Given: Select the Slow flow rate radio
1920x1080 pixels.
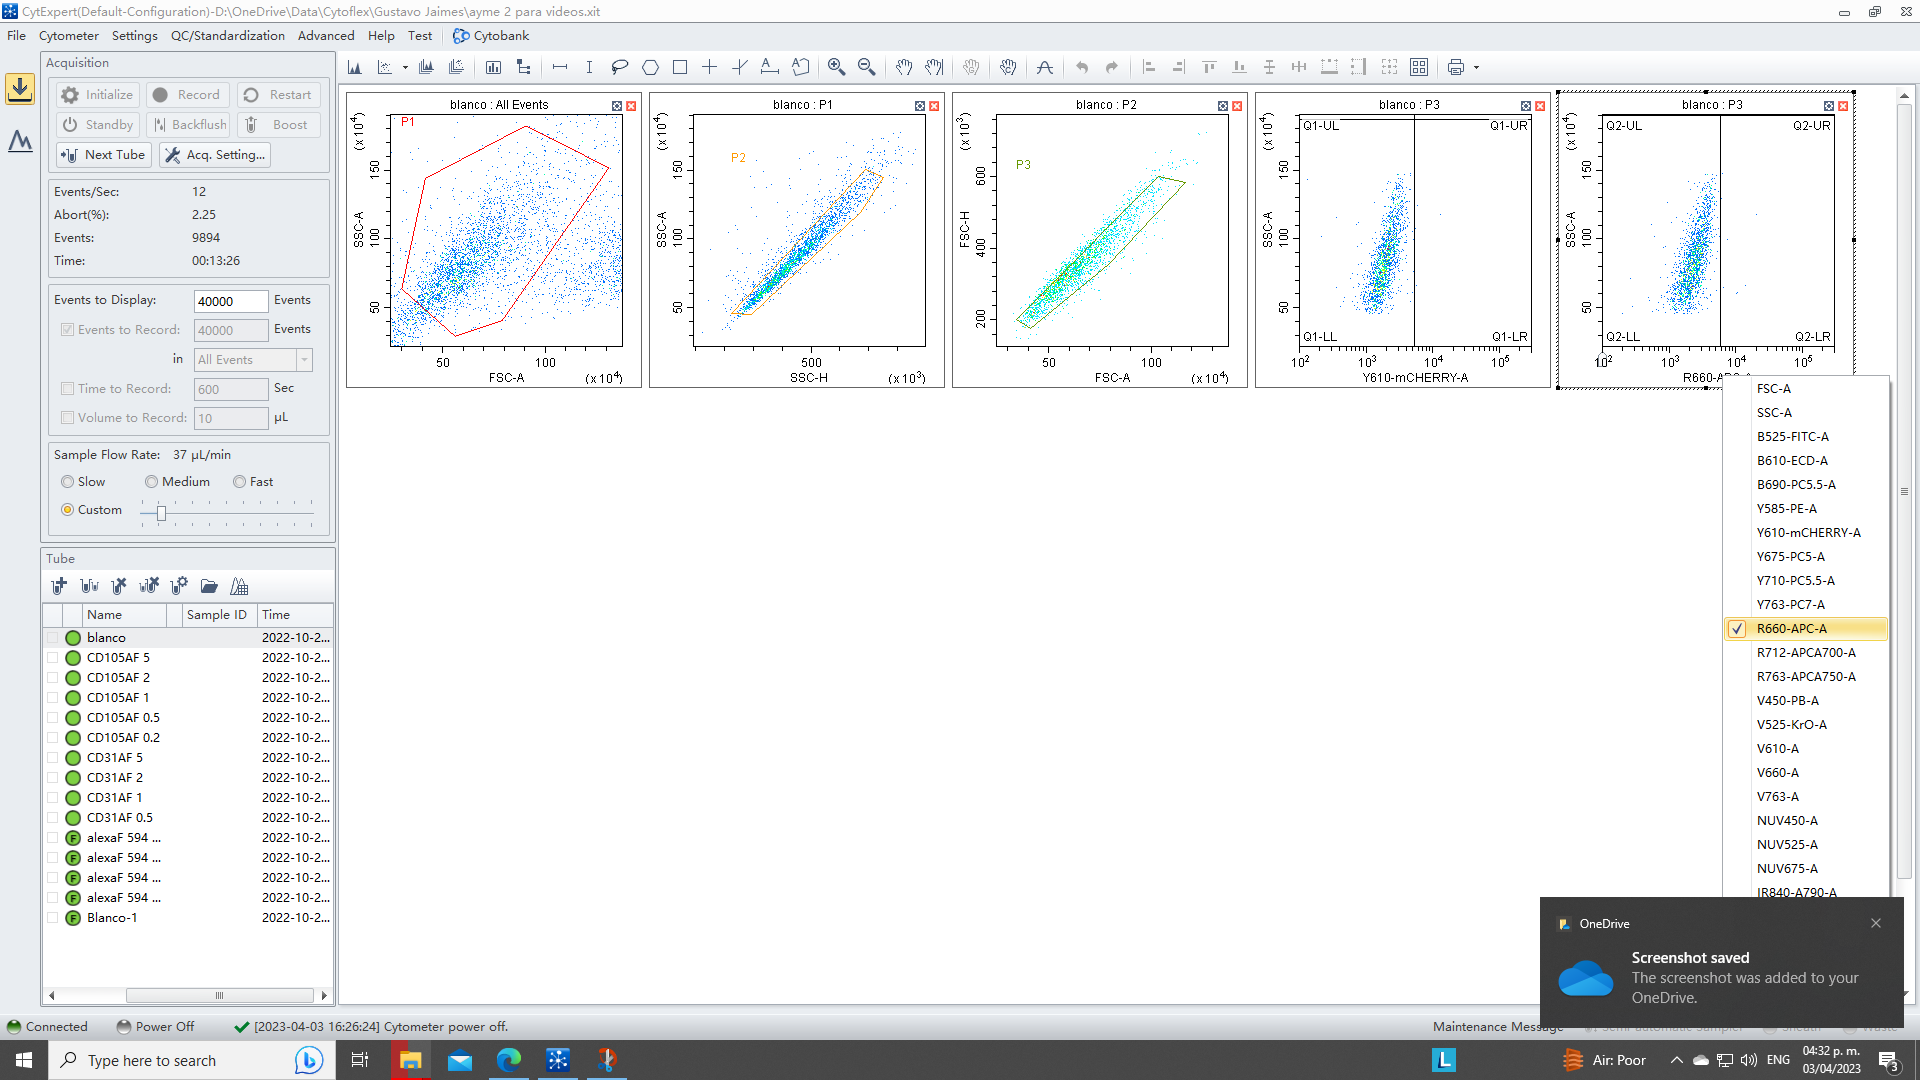Looking at the screenshot, I should [68, 482].
